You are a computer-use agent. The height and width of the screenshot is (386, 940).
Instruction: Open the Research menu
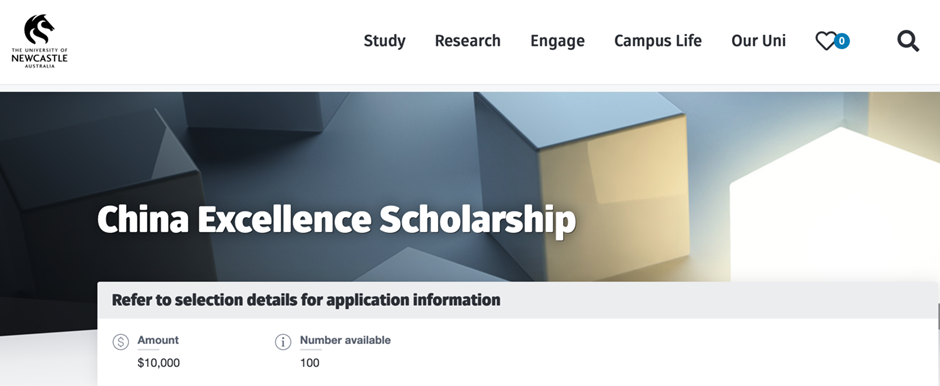468,41
